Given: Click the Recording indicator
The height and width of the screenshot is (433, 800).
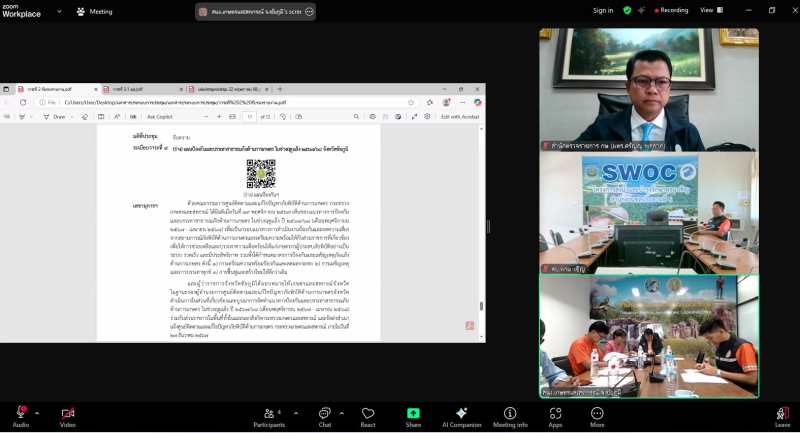Looking at the screenshot, I should coord(671,10).
